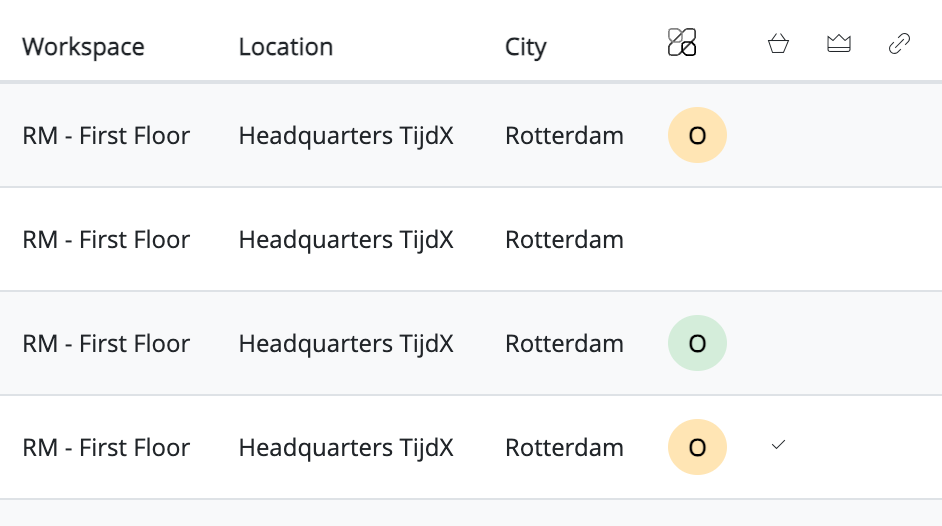Image resolution: width=942 pixels, height=526 pixels.
Task: Click Rotterdam in the row with the checkmark
Action: (x=564, y=447)
